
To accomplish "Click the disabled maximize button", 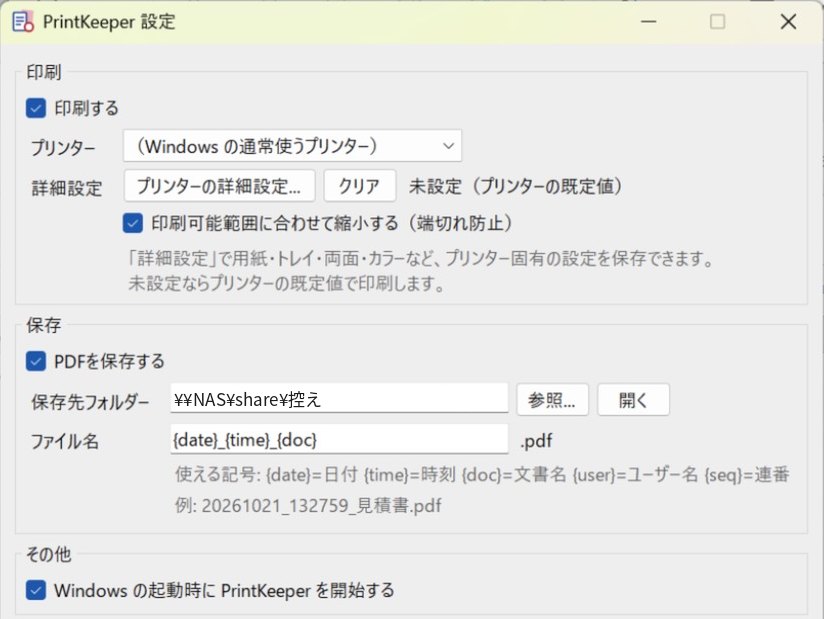I will (x=717, y=22).
